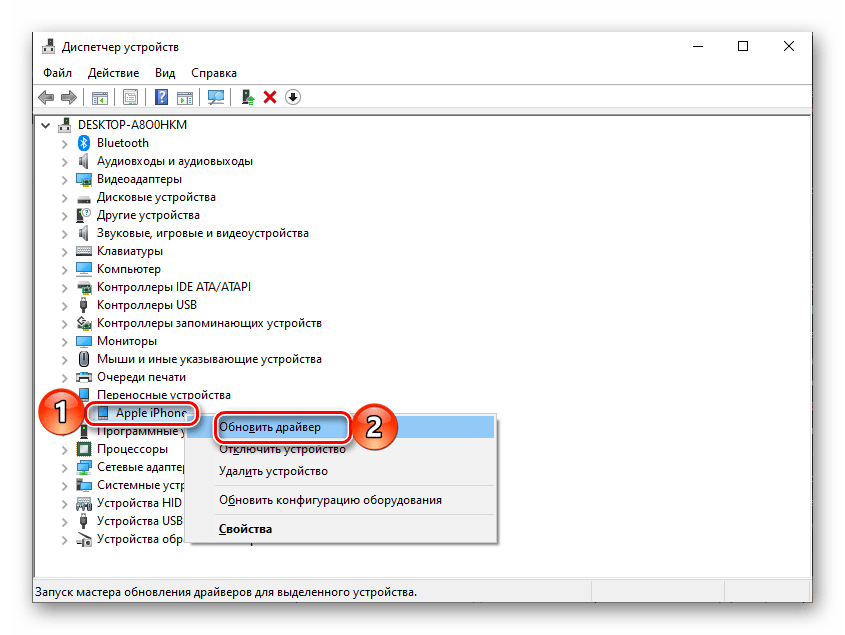Open the Help toolbar icon with question mark
845x635 pixels.
(161, 98)
